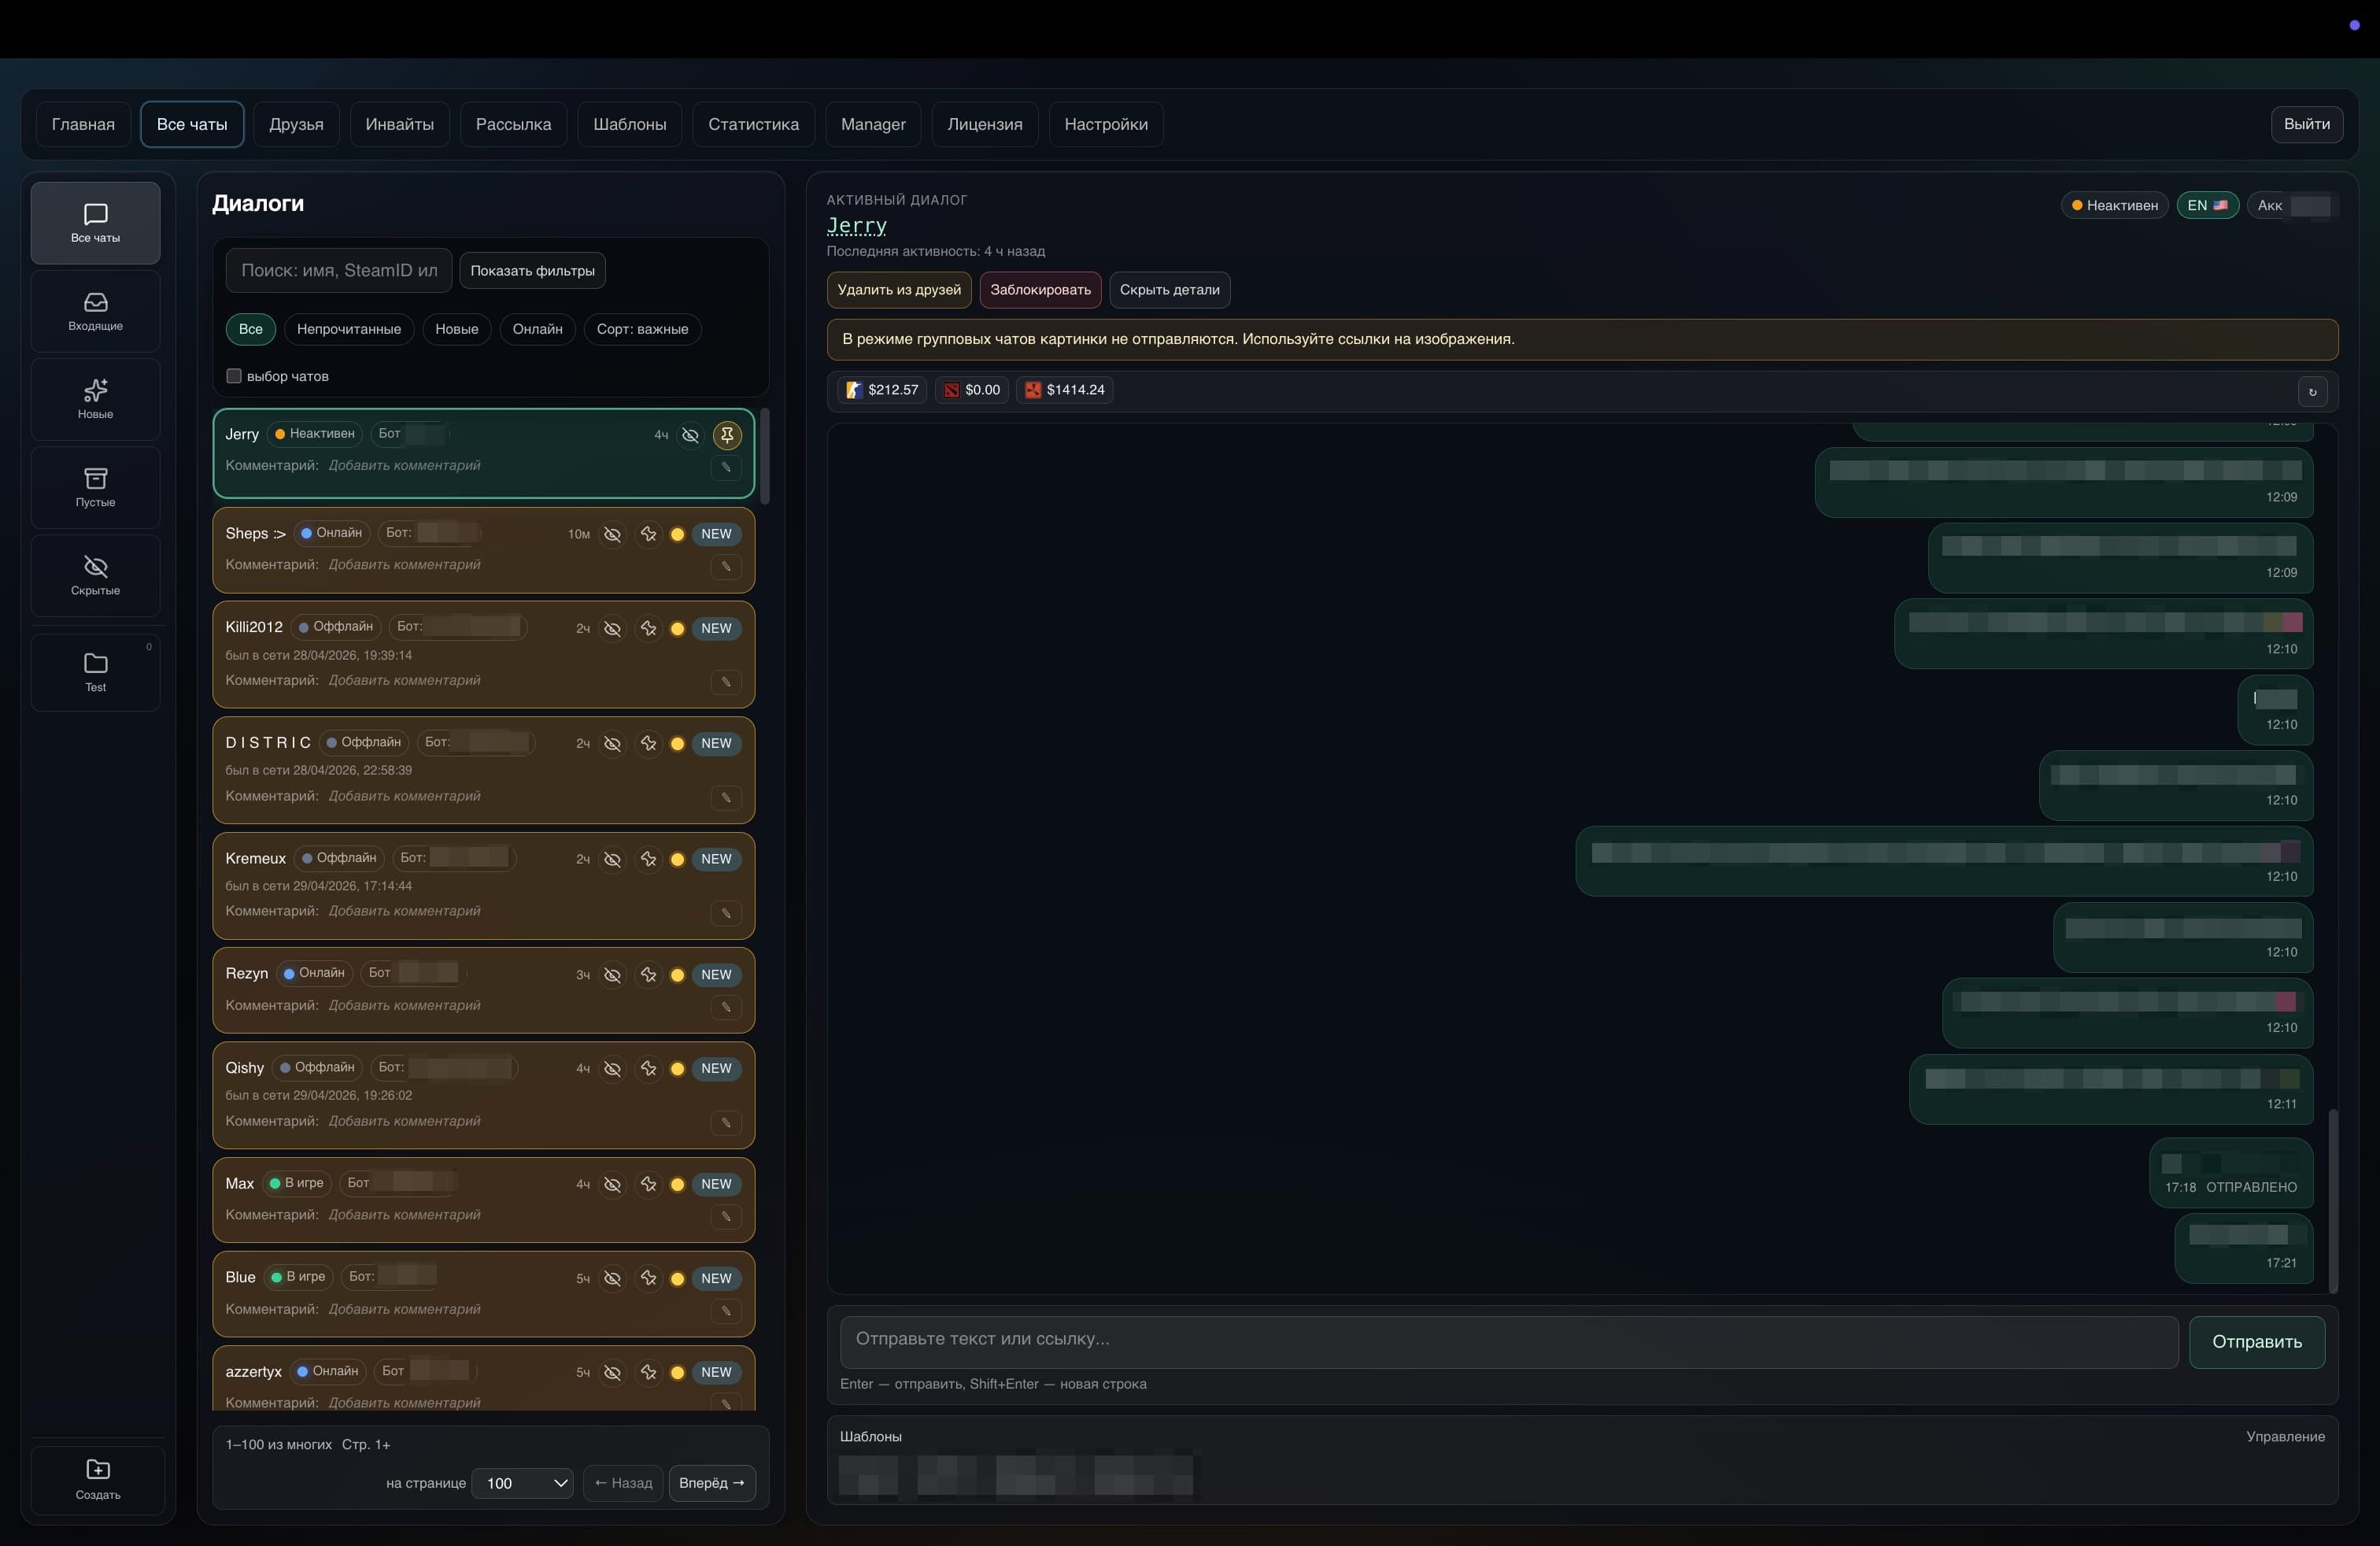Open the Новые sparkle sidebar icon

pos(95,399)
